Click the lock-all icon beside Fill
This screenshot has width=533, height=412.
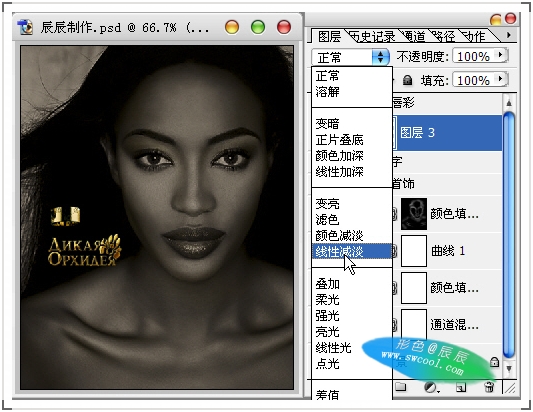tap(407, 81)
